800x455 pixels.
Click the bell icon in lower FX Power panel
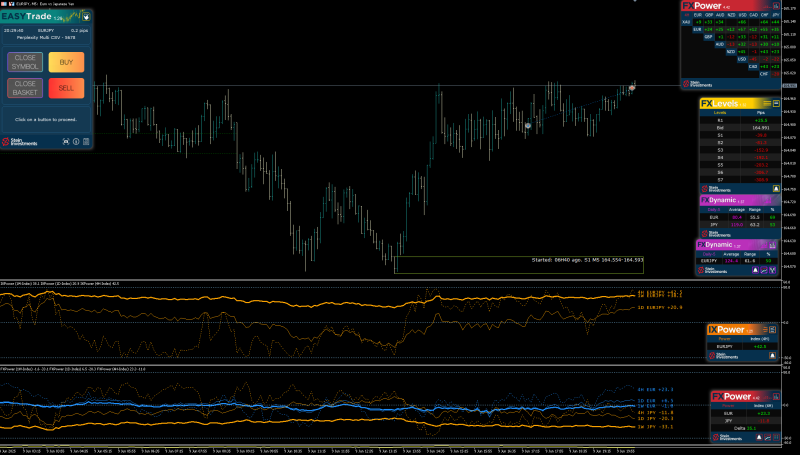pyautogui.click(x=759, y=437)
